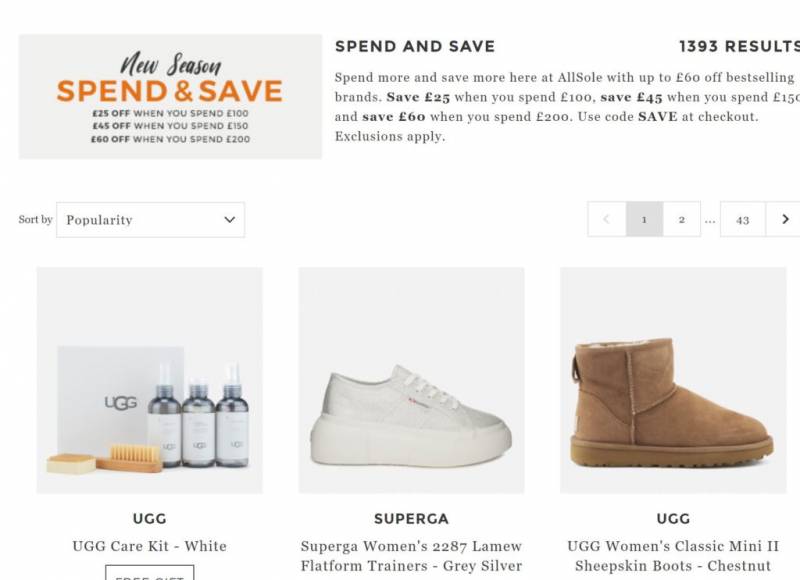Image resolution: width=800 pixels, height=580 pixels.
Task: Open UGG Care Kit - White title link
Action: click(x=150, y=546)
